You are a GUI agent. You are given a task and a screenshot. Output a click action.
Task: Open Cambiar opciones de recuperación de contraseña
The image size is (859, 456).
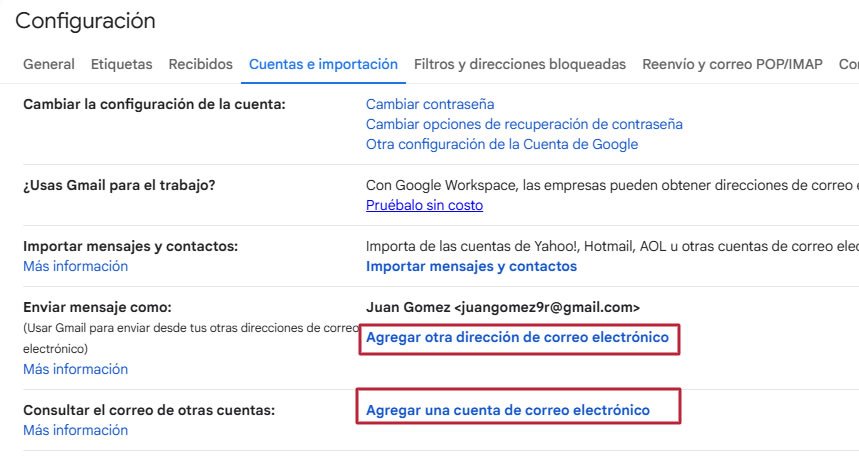(x=524, y=124)
